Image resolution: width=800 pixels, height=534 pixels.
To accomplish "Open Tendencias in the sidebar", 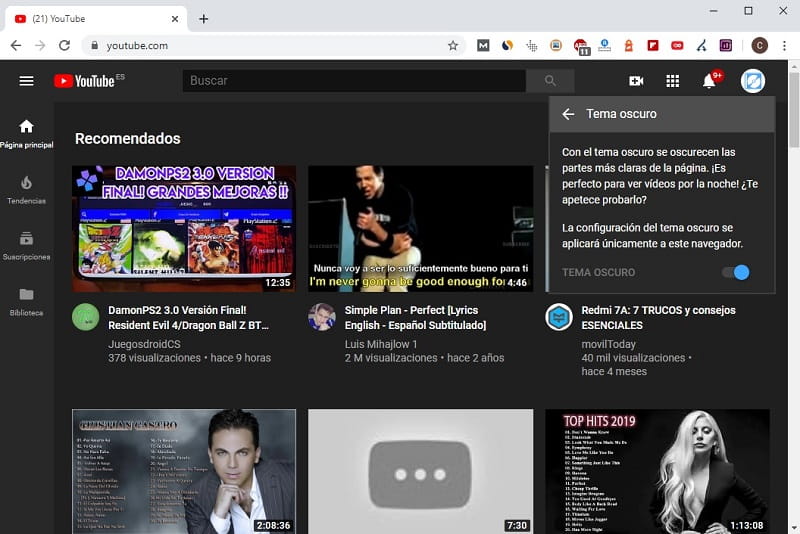I will pyautogui.click(x=26, y=189).
